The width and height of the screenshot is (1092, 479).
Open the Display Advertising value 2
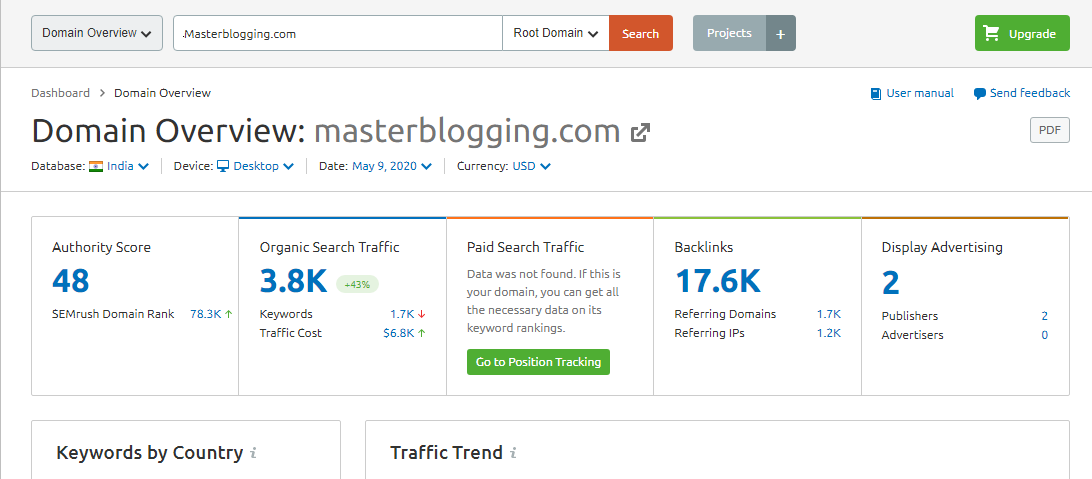pos(891,283)
